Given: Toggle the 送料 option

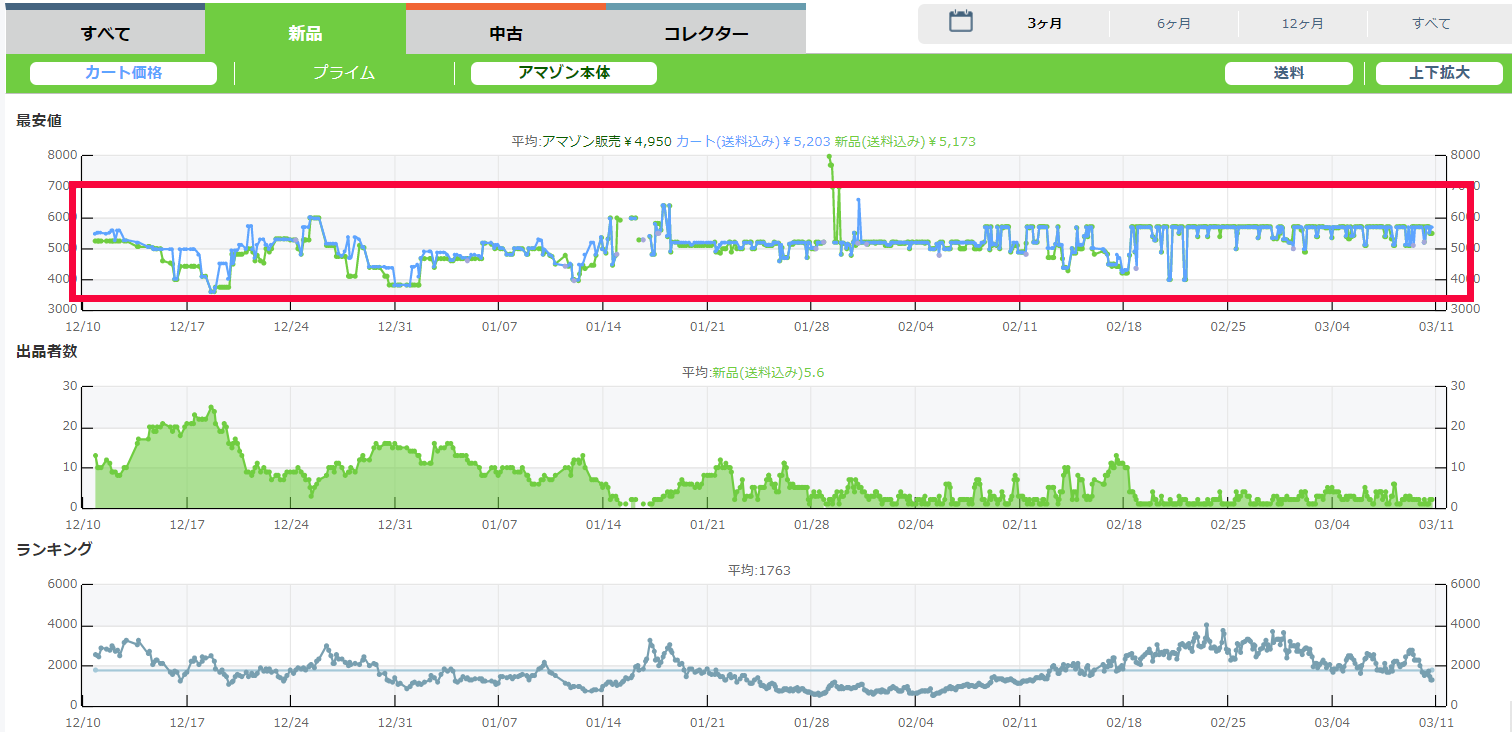Looking at the screenshot, I should 1288,73.
